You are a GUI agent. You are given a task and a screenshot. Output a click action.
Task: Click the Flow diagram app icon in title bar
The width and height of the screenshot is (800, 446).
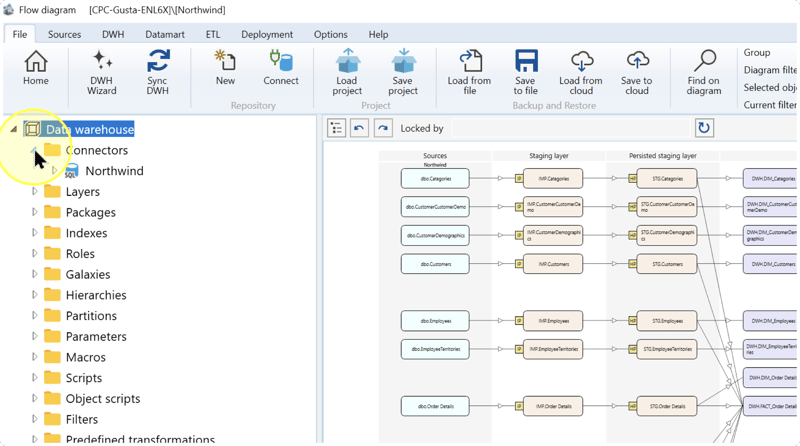[9, 10]
